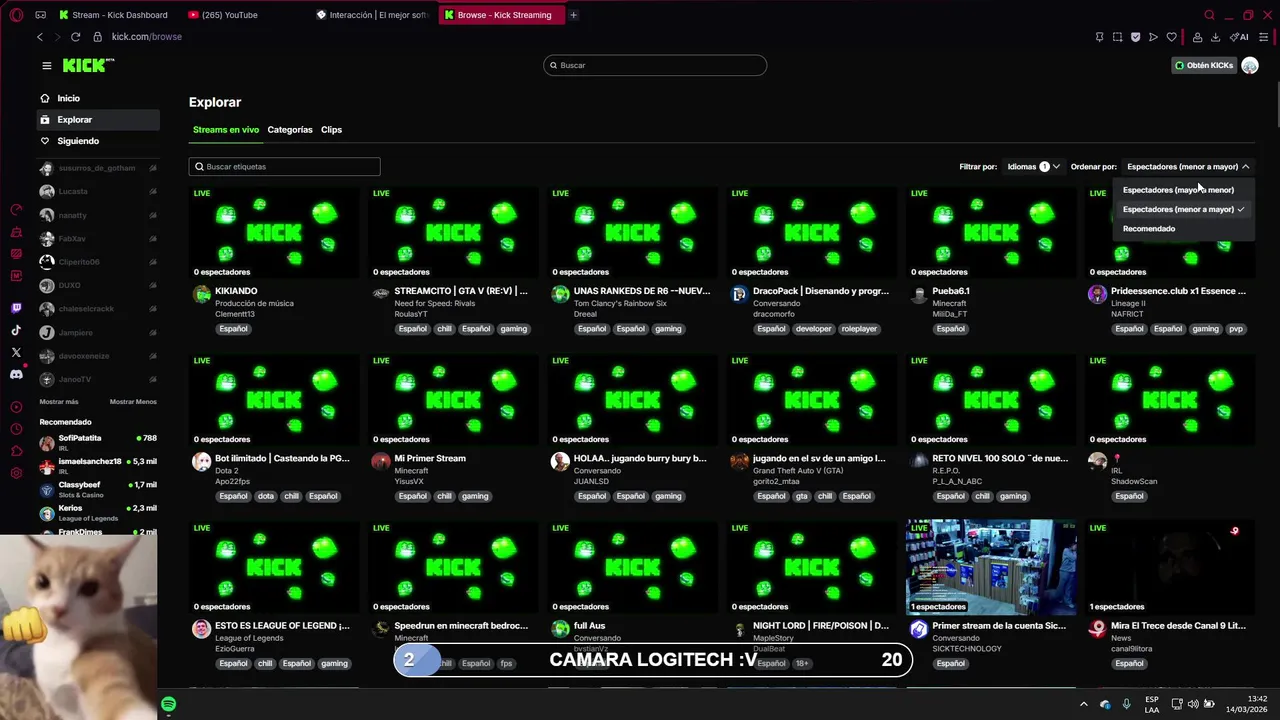The image size is (1280, 720).
Task: Click the gaming tag under STREAMCITO GTA V
Action: [513, 329]
